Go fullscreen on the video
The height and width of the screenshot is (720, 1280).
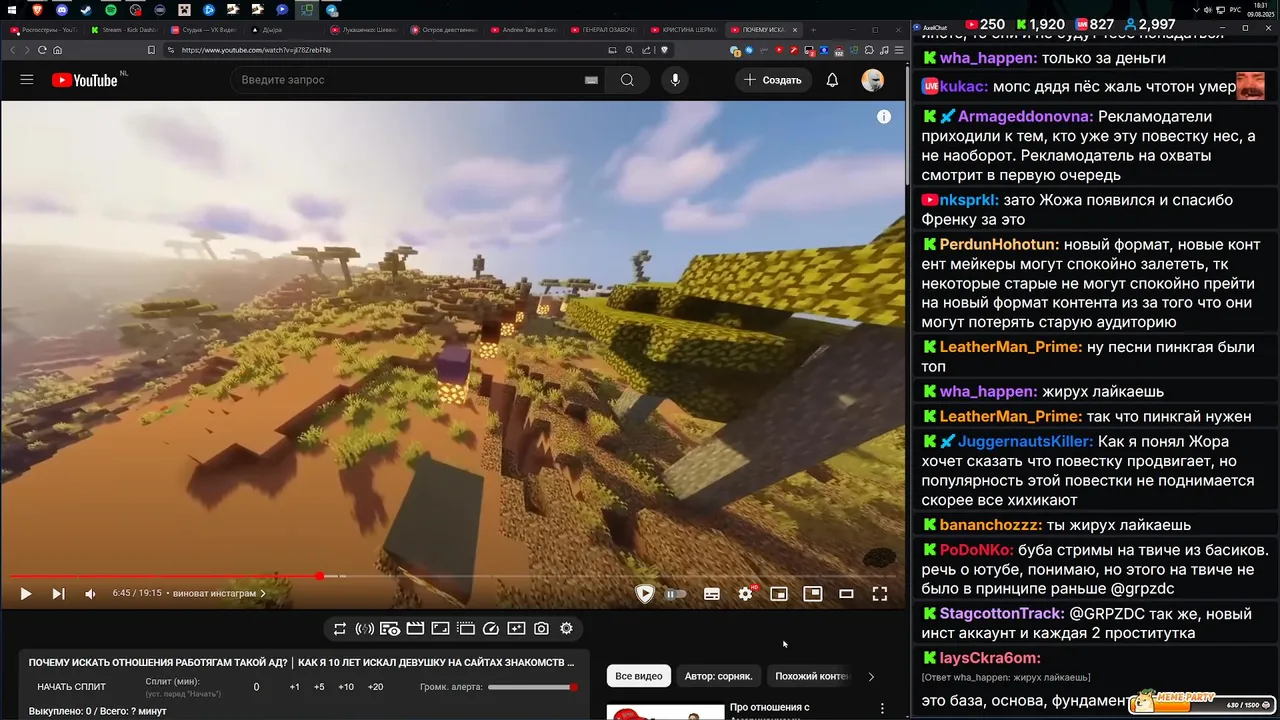point(880,594)
